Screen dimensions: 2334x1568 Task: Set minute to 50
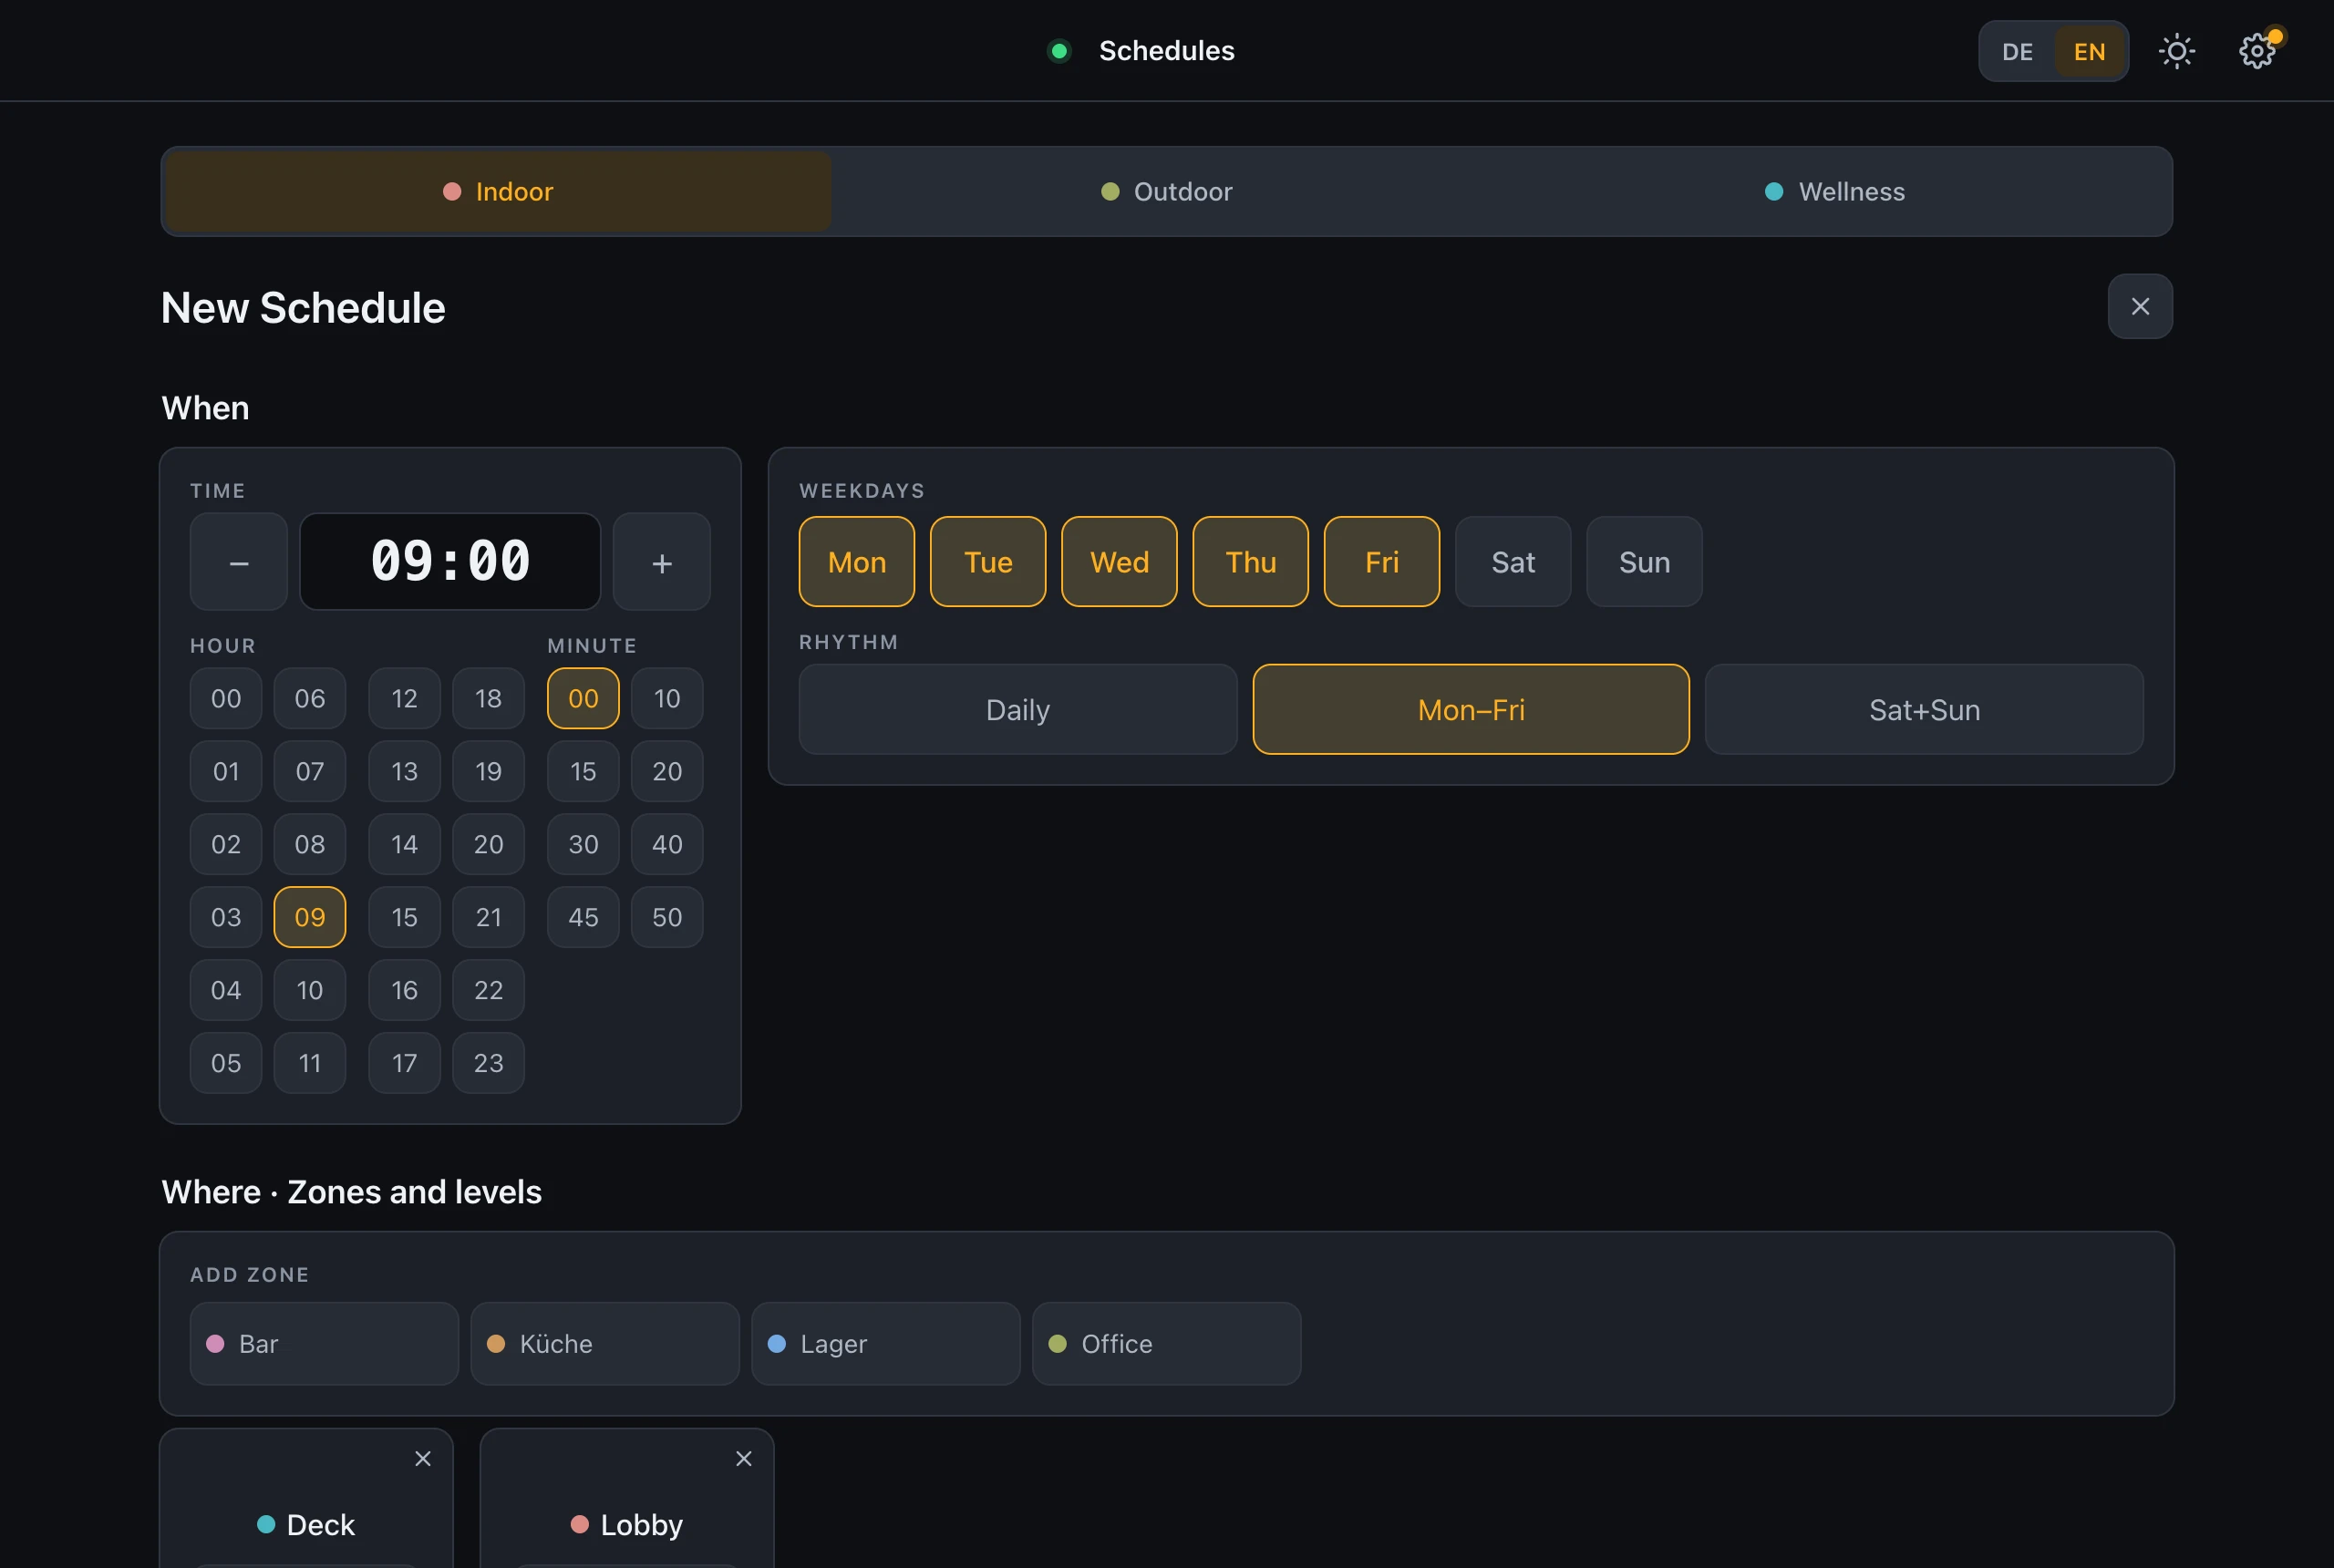667,916
